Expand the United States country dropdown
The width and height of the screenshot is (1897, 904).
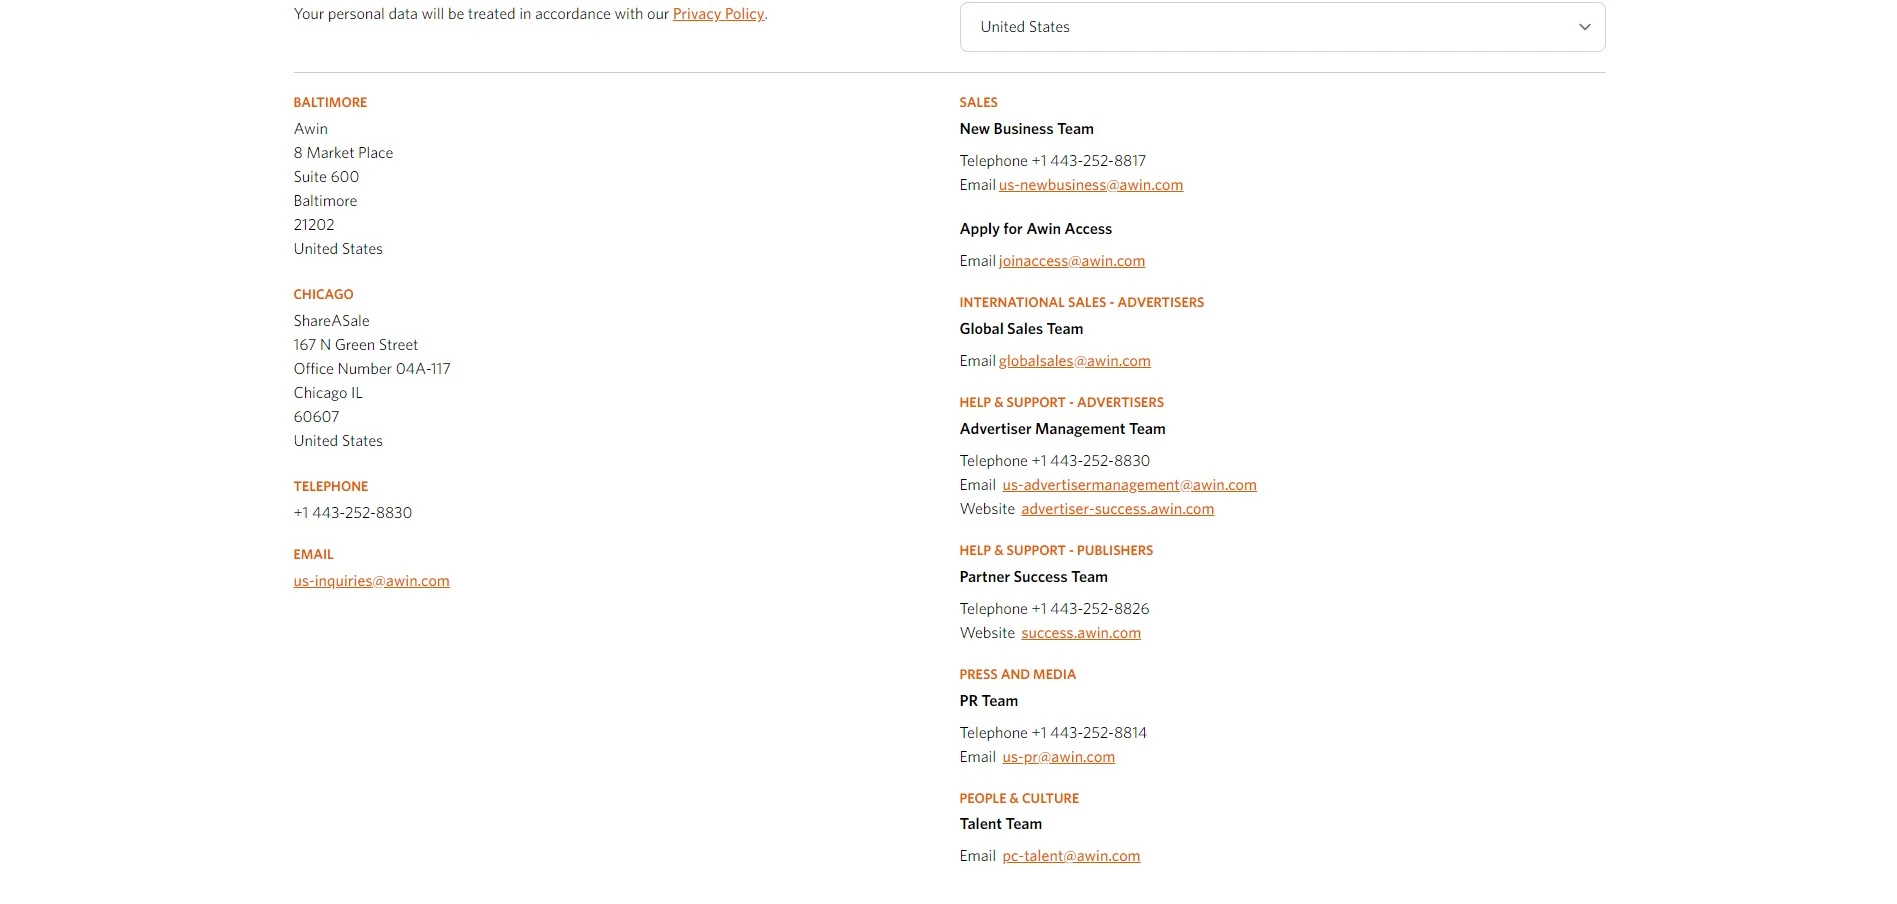tap(1282, 27)
